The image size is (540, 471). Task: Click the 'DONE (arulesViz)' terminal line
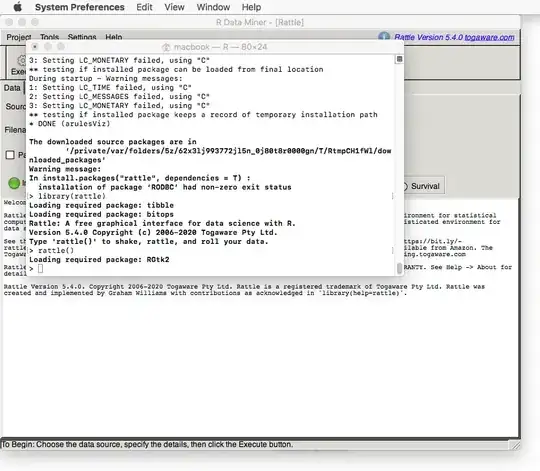click(x=70, y=124)
